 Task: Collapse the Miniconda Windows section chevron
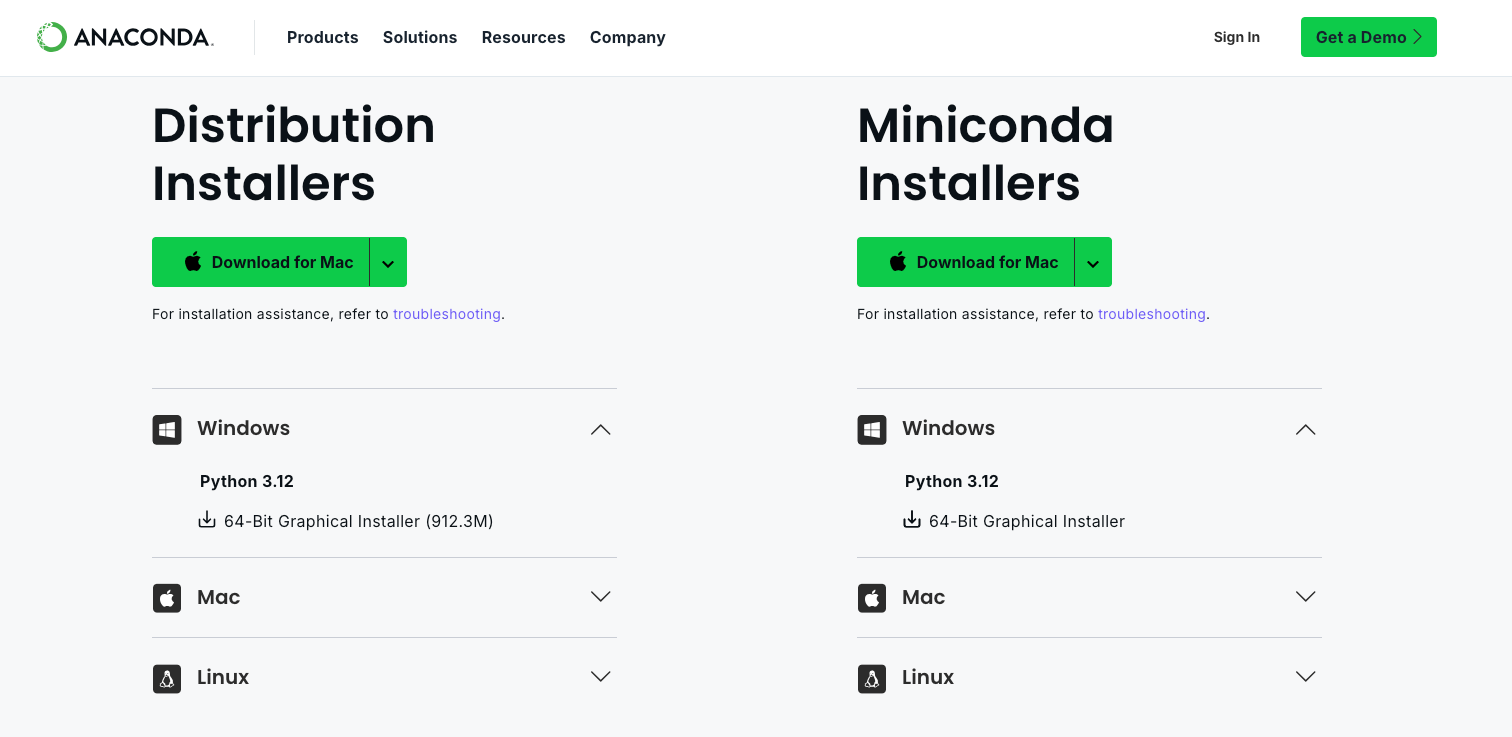[x=1305, y=429]
